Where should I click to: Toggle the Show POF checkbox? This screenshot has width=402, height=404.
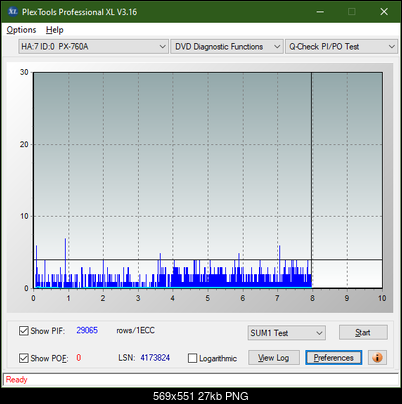pyautogui.click(x=24, y=358)
